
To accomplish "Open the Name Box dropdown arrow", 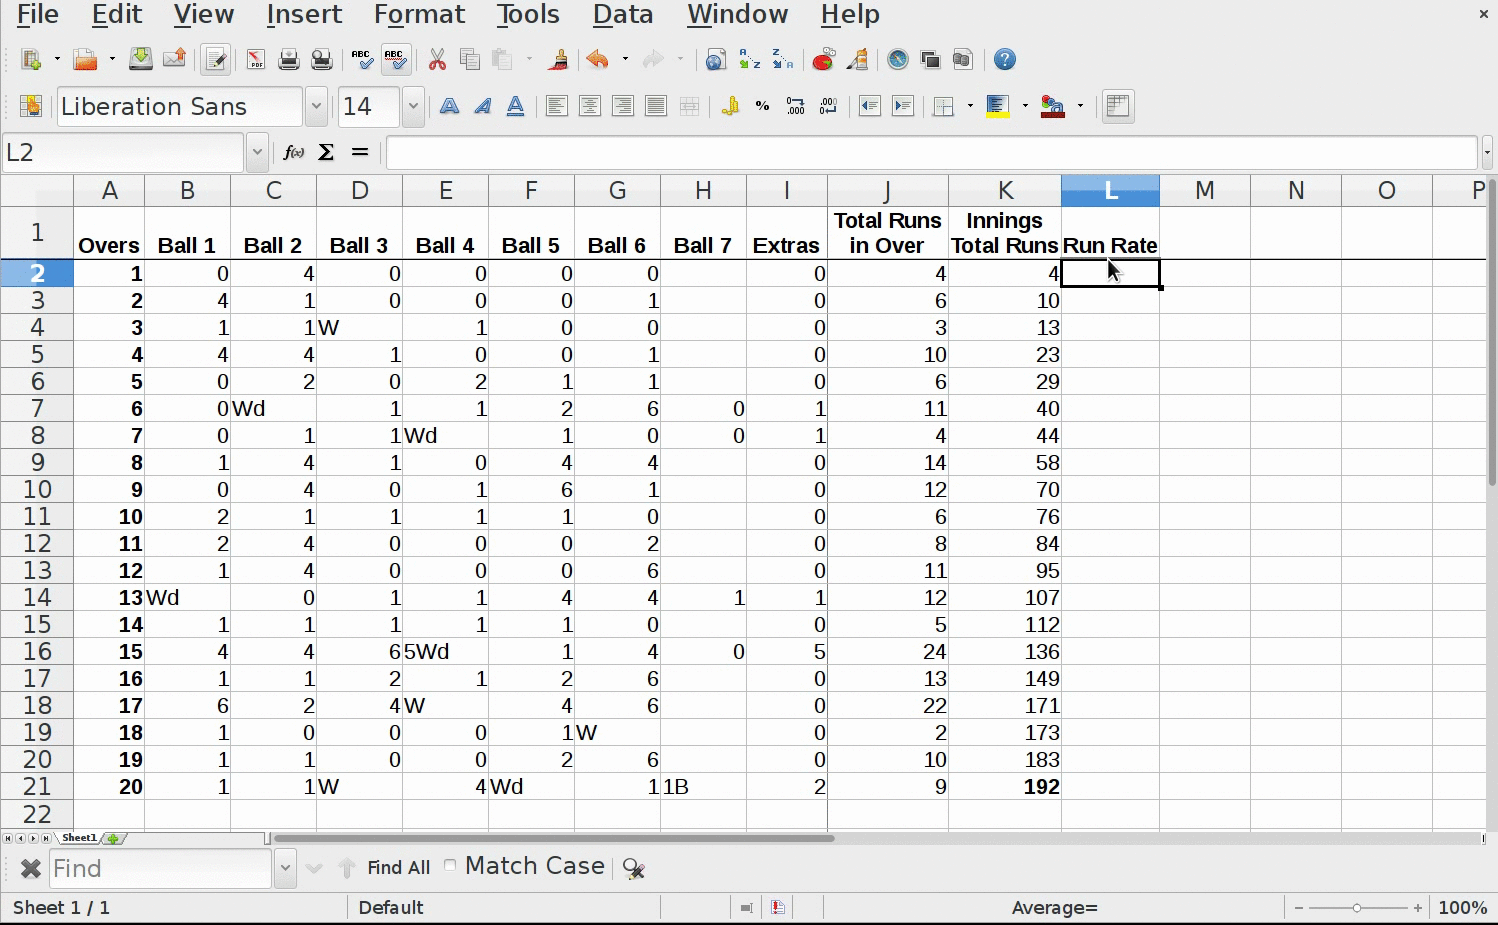I will click(257, 152).
